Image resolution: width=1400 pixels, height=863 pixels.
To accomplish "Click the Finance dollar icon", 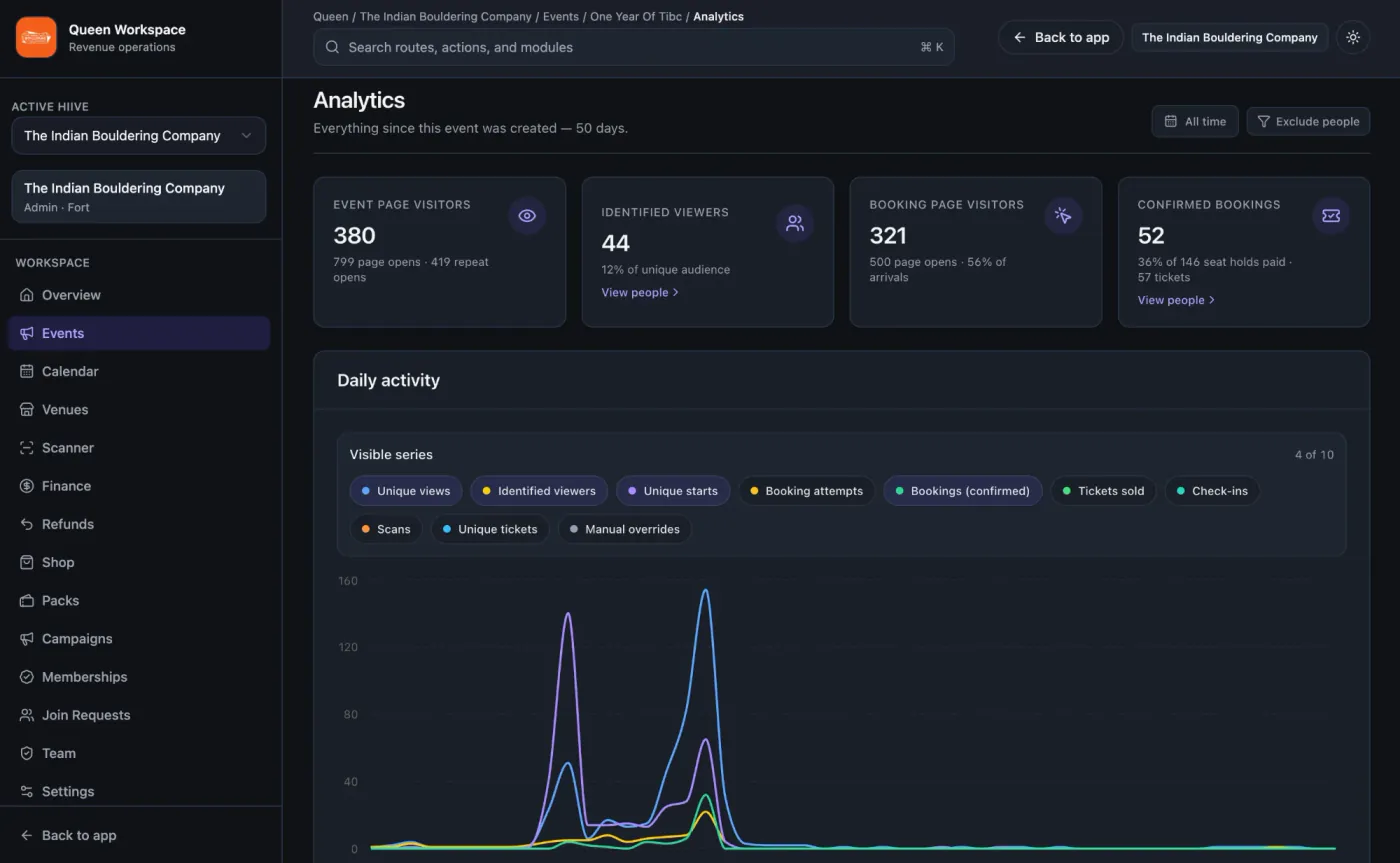I will click(27, 486).
